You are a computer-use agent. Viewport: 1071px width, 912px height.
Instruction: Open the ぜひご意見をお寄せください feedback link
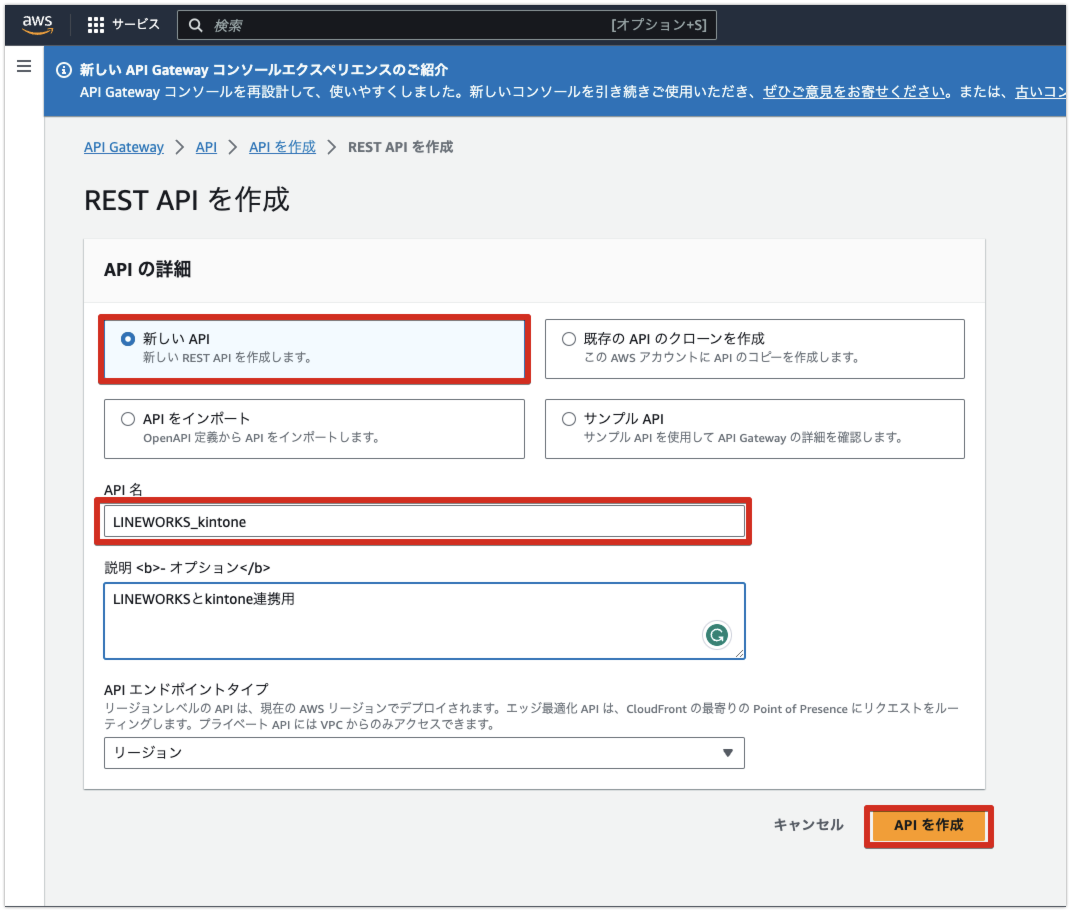(x=854, y=92)
